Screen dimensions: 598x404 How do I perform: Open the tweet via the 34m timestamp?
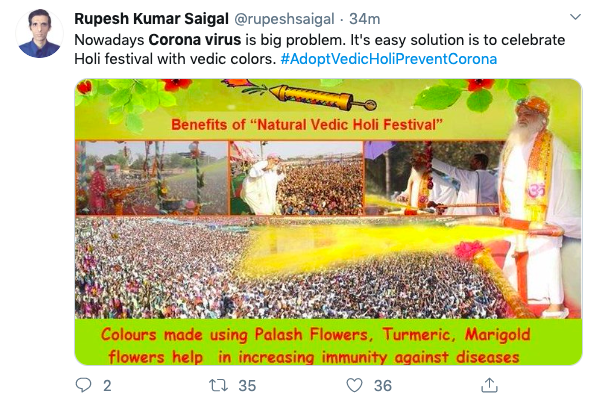tap(365, 19)
